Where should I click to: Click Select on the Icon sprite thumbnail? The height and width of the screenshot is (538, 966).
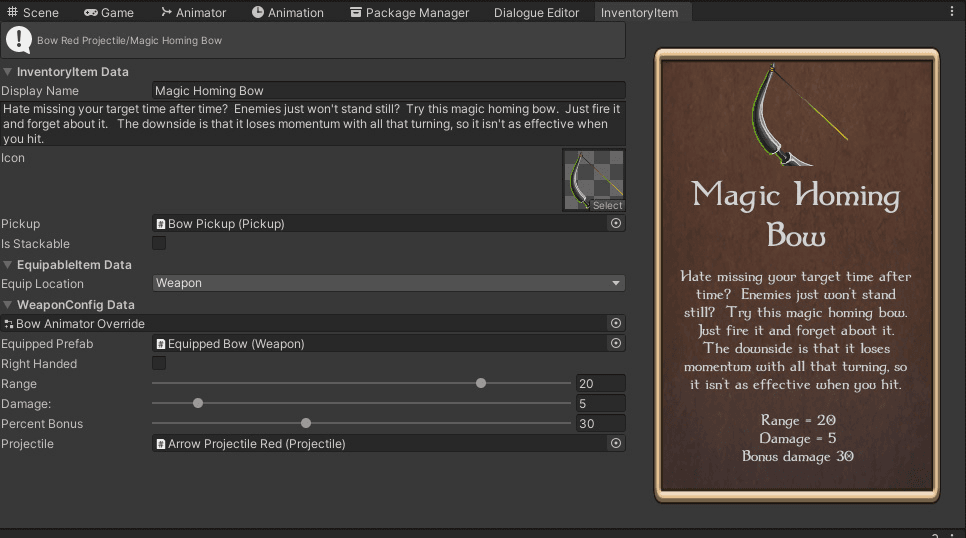pos(607,206)
